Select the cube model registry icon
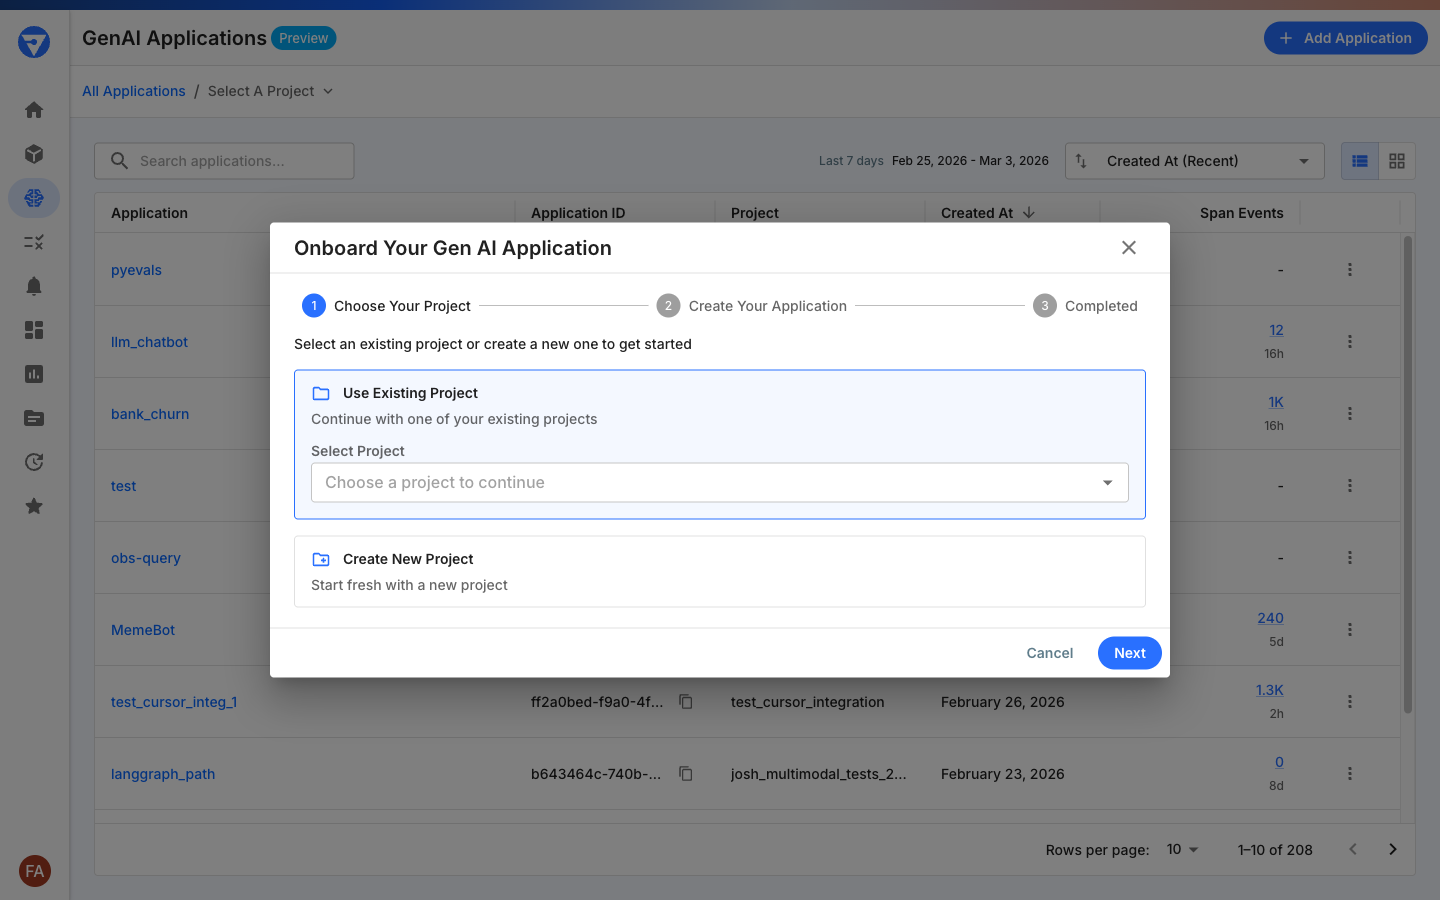Image resolution: width=1440 pixels, height=900 pixels. 33,154
